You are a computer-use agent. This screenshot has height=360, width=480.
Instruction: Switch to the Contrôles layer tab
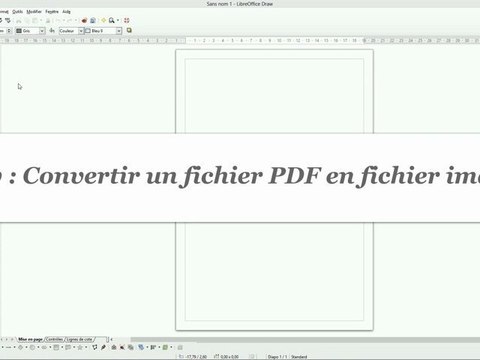pos(54,339)
